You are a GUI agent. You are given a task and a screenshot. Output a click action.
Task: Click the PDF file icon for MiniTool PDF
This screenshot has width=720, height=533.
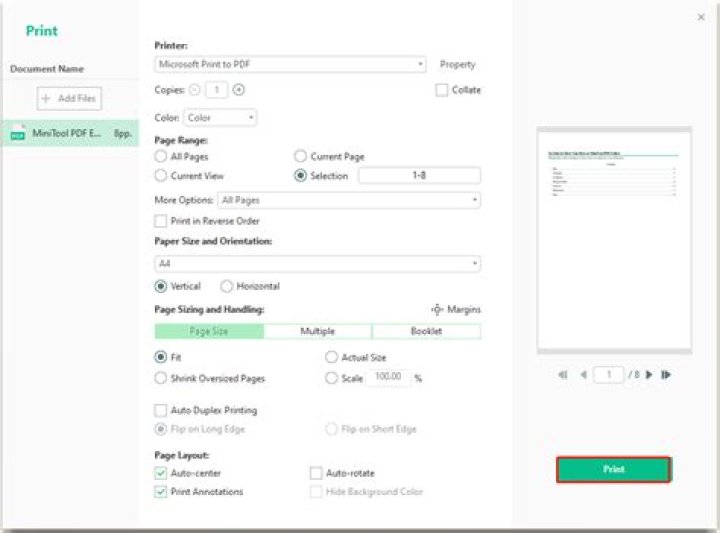(18, 133)
